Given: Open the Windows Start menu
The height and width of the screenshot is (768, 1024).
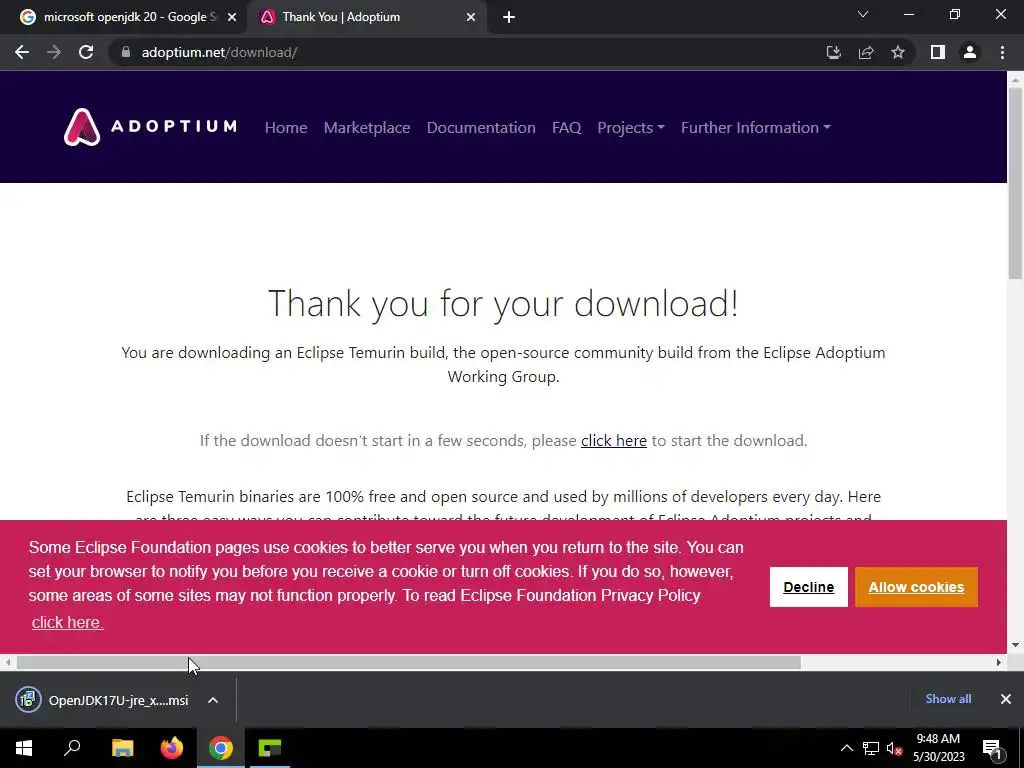Looking at the screenshot, I should [24, 748].
